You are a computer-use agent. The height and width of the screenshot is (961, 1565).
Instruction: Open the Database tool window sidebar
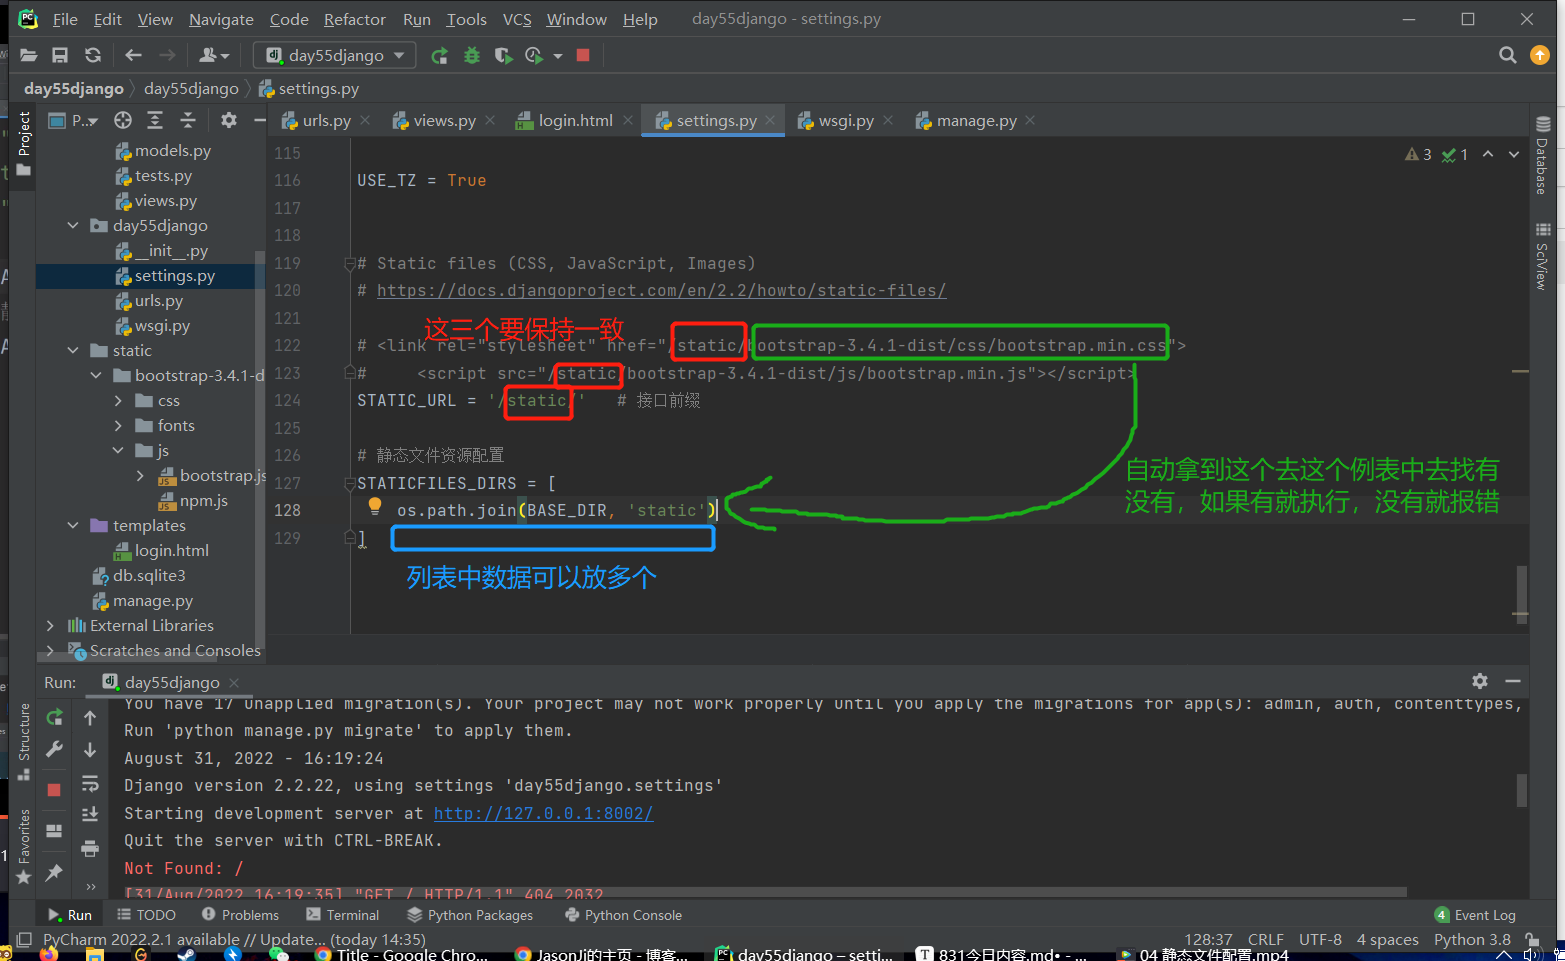click(1543, 155)
